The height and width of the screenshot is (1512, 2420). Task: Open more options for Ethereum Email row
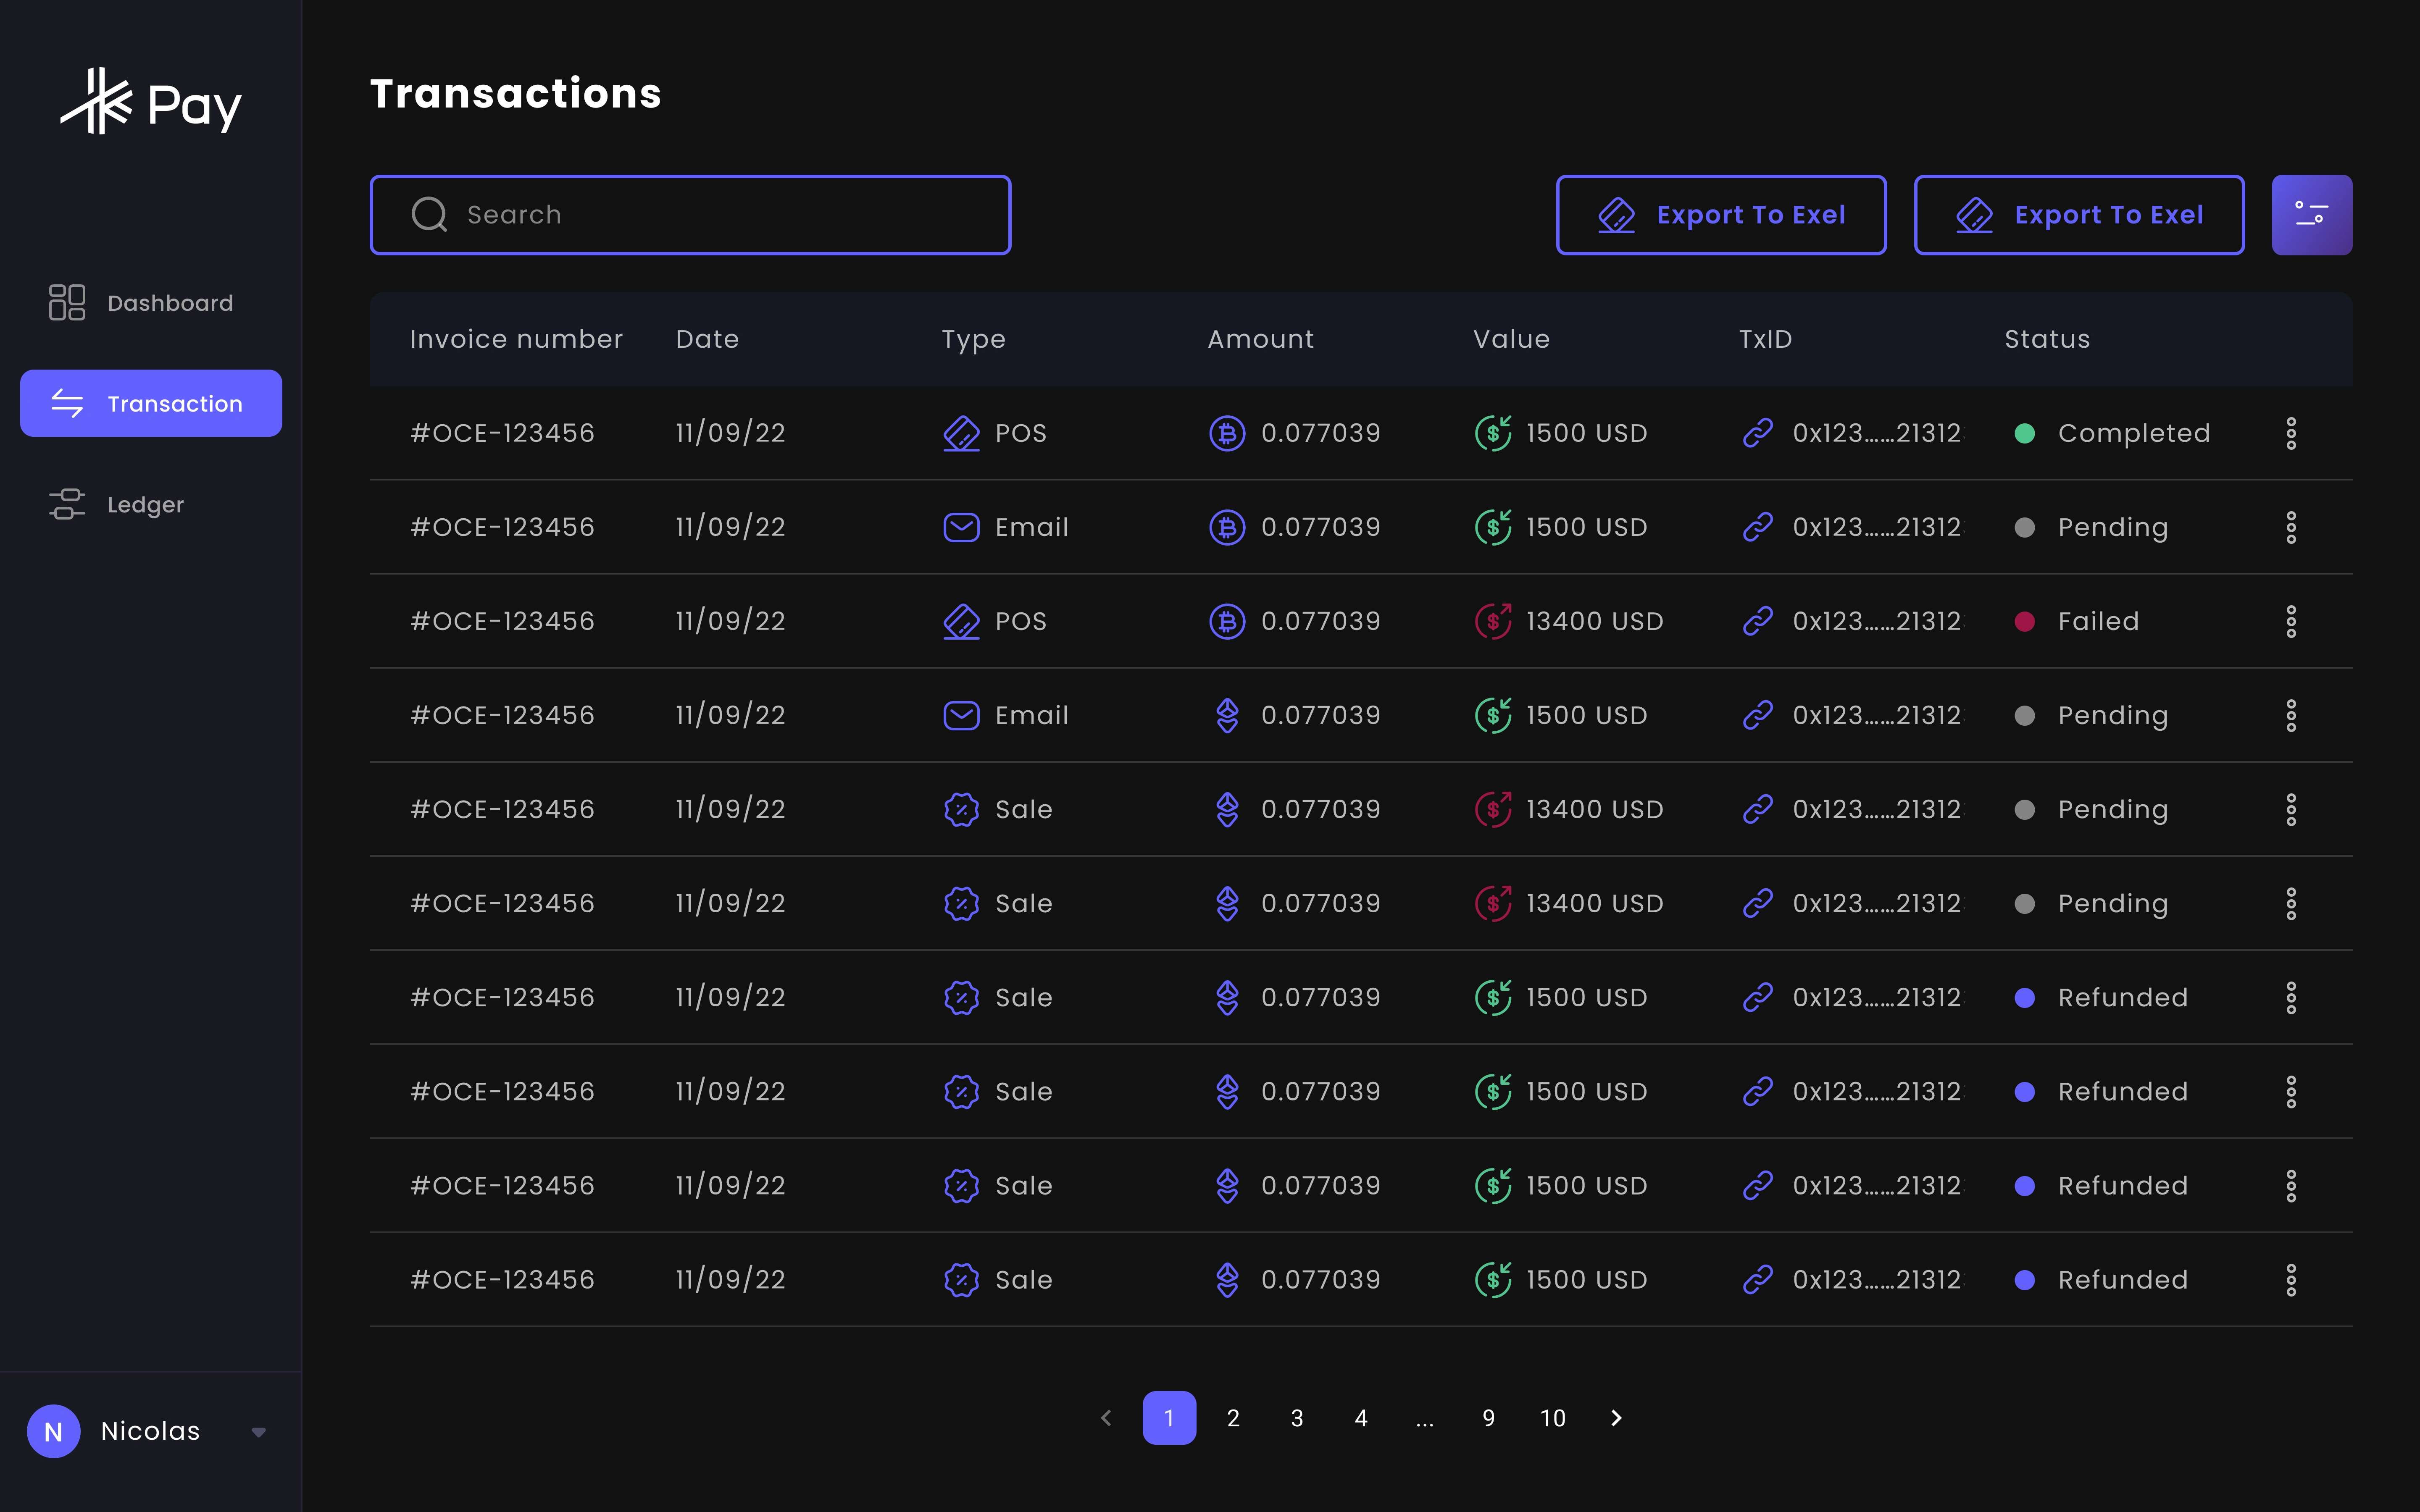[2290, 715]
